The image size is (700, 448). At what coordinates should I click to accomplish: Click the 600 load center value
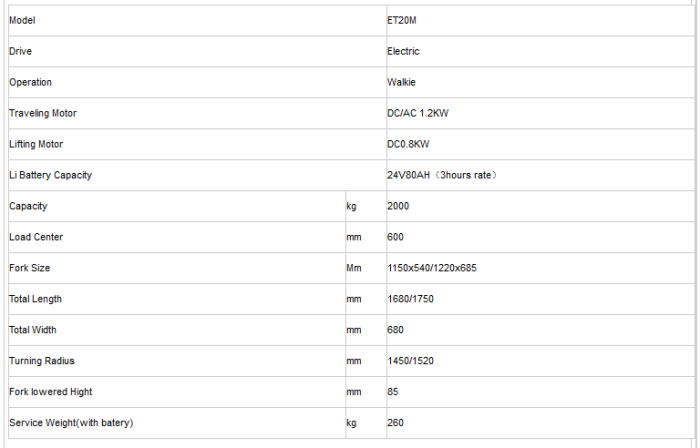click(395, 237)
